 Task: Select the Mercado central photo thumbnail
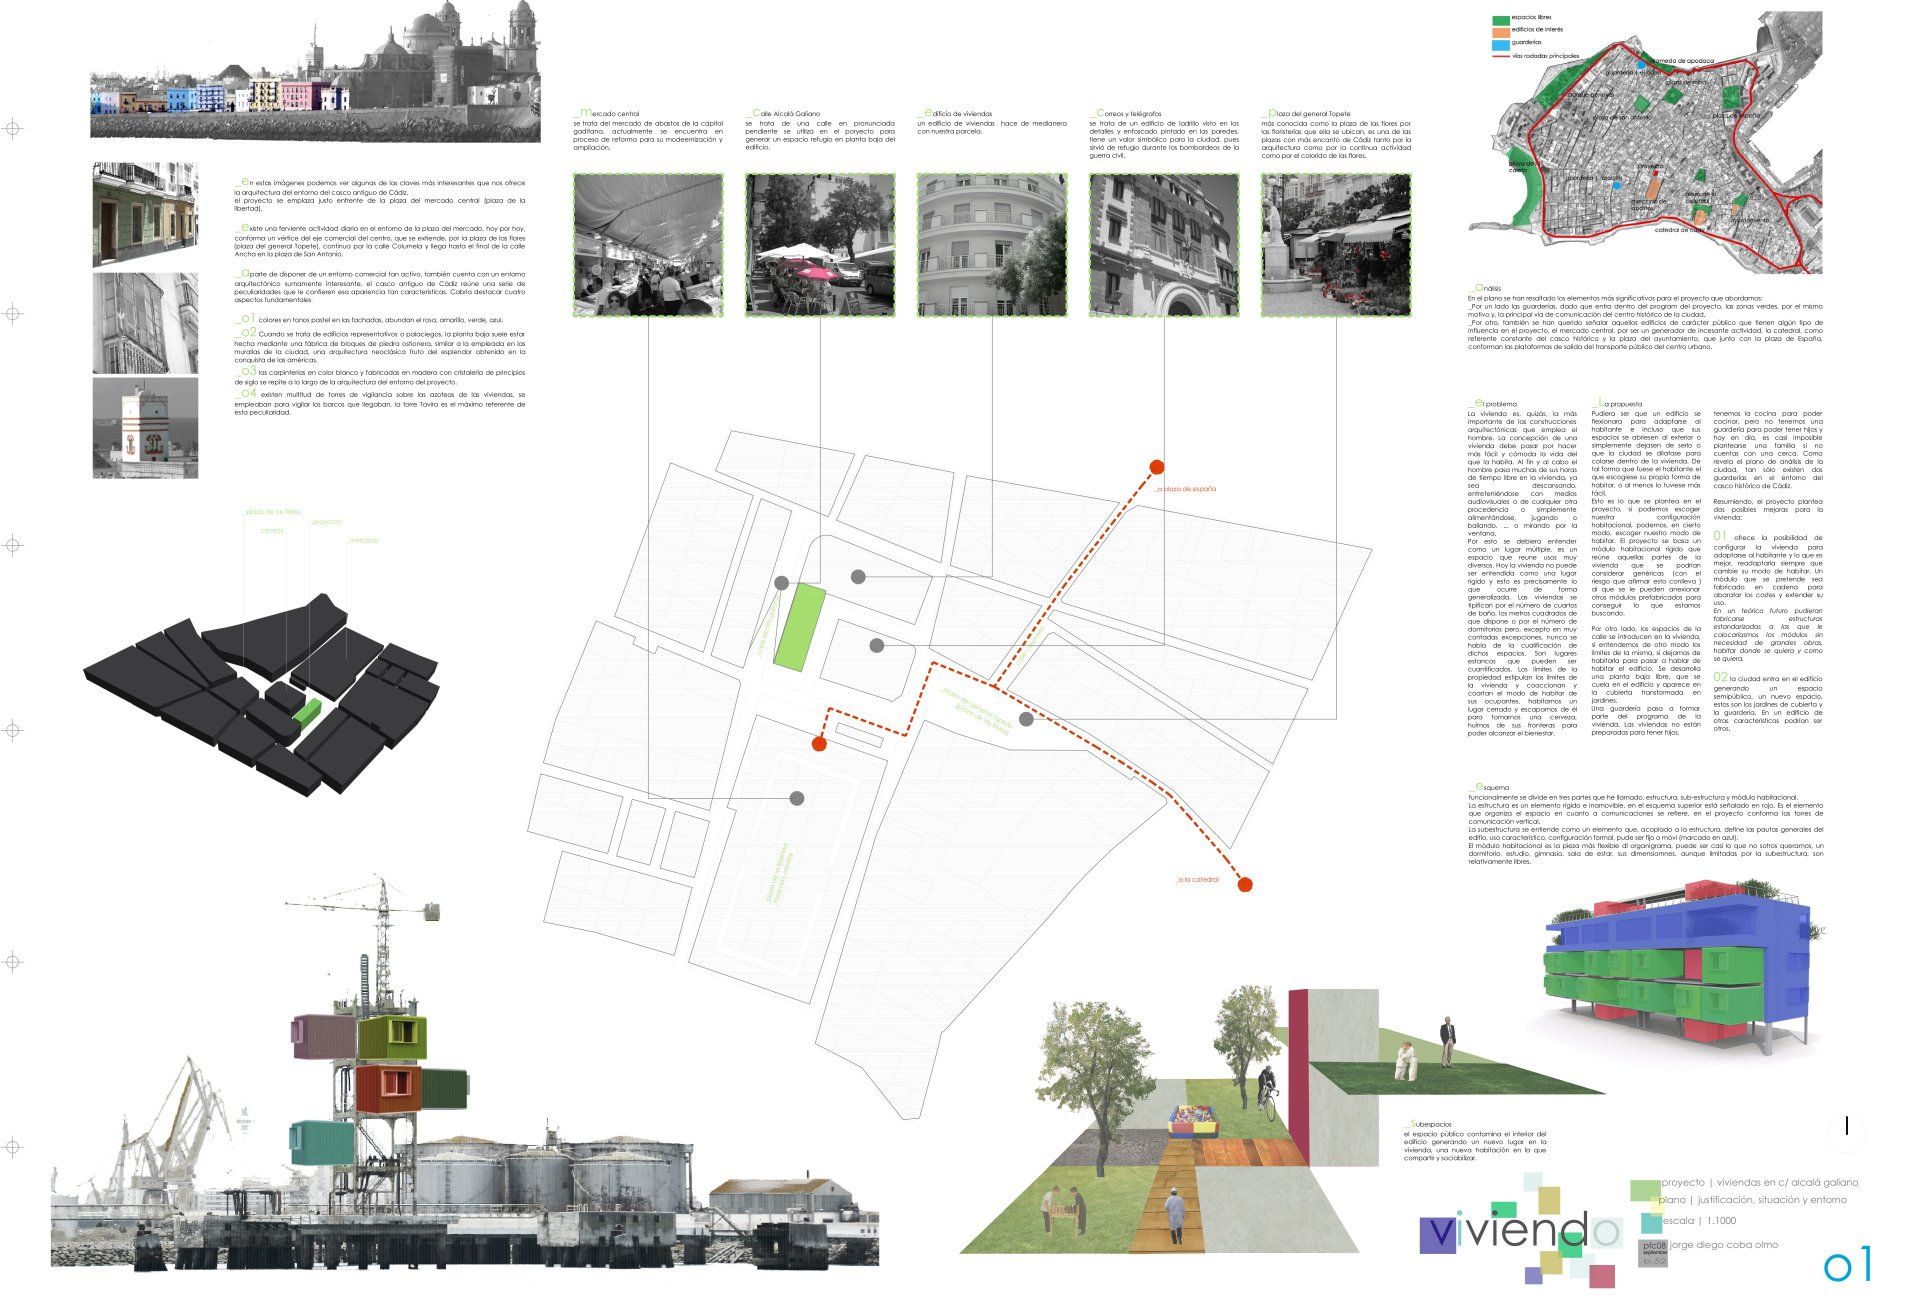coord(648,245)
